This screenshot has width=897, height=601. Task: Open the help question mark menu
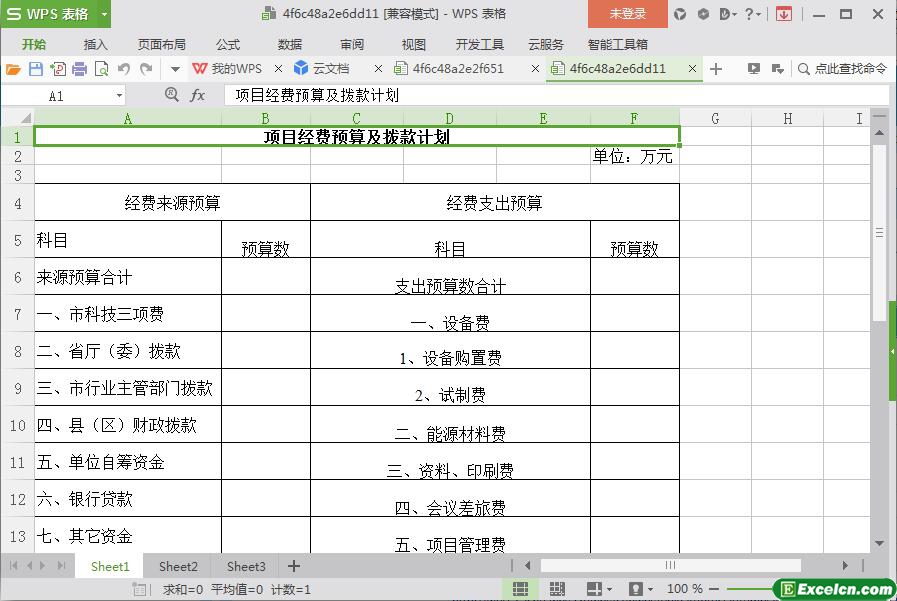click(x=752, y=14)
